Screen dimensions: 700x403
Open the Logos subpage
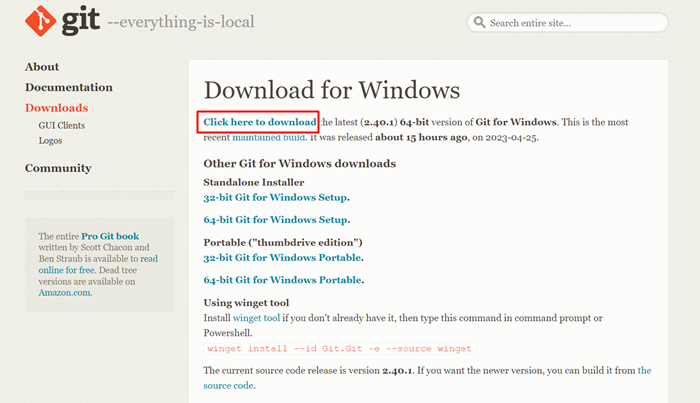50,141
